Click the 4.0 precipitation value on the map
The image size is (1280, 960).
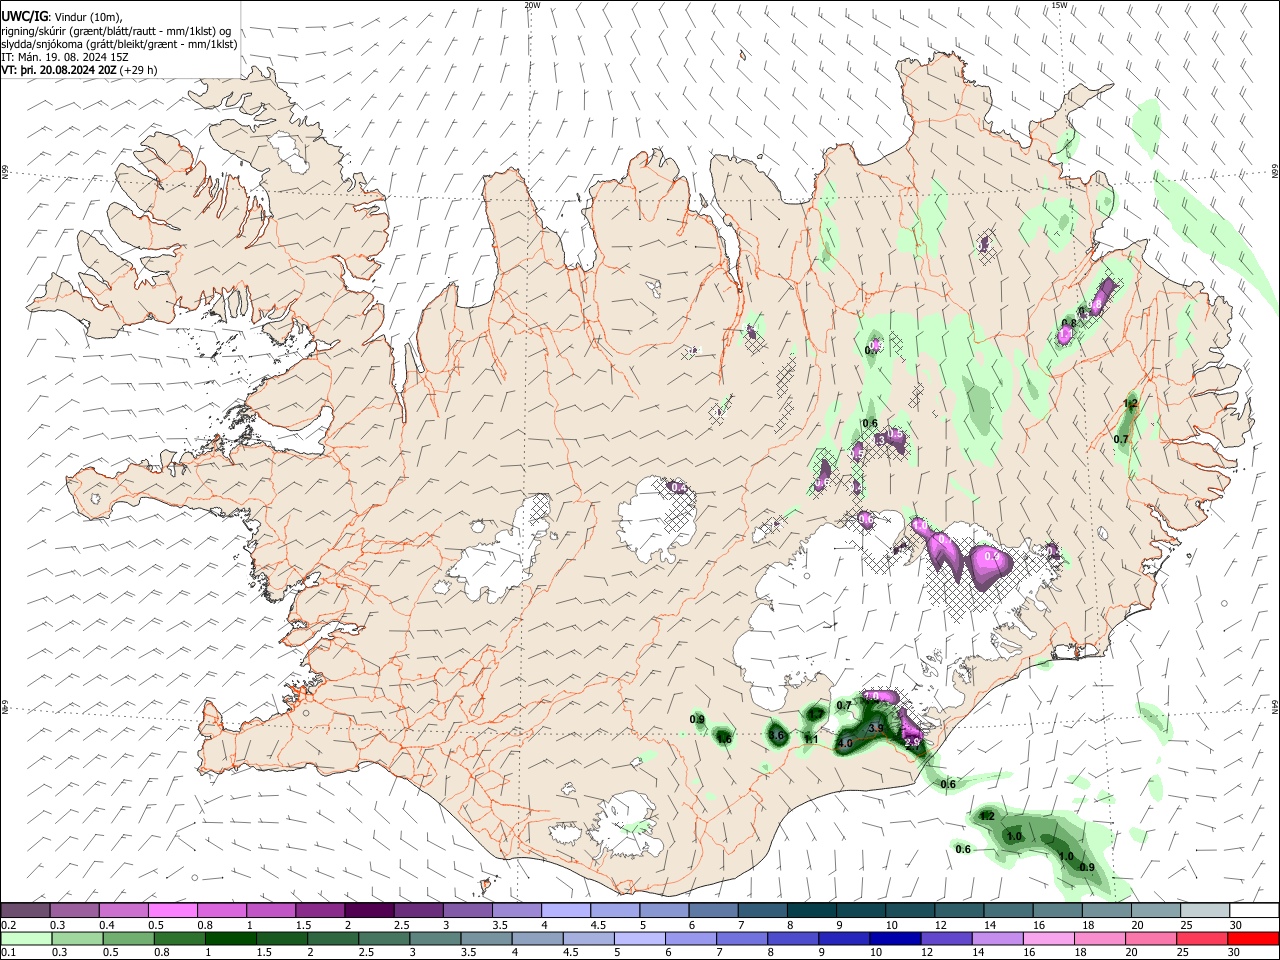[x=844, y=744]
